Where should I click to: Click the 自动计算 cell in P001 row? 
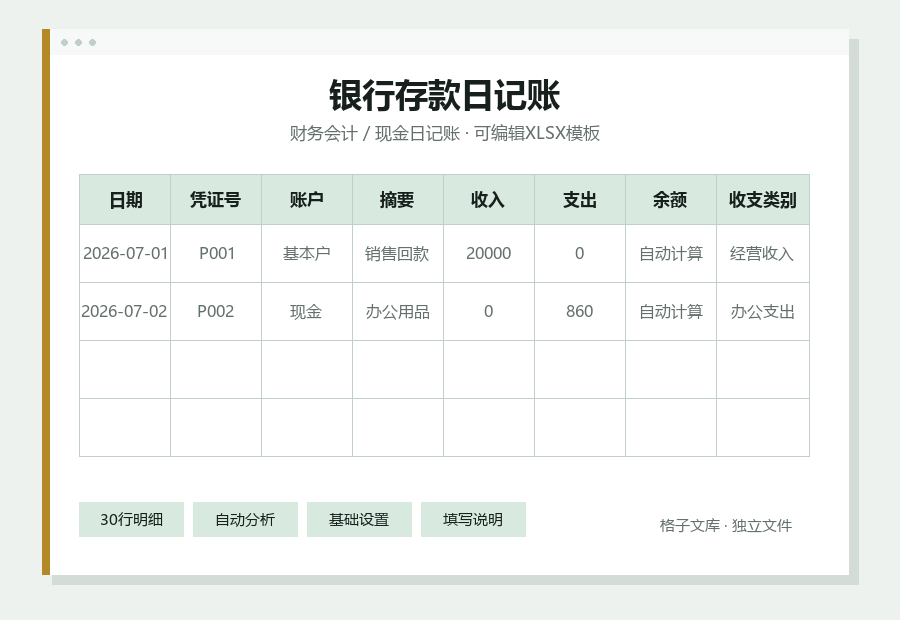click(x=671, y=254)
